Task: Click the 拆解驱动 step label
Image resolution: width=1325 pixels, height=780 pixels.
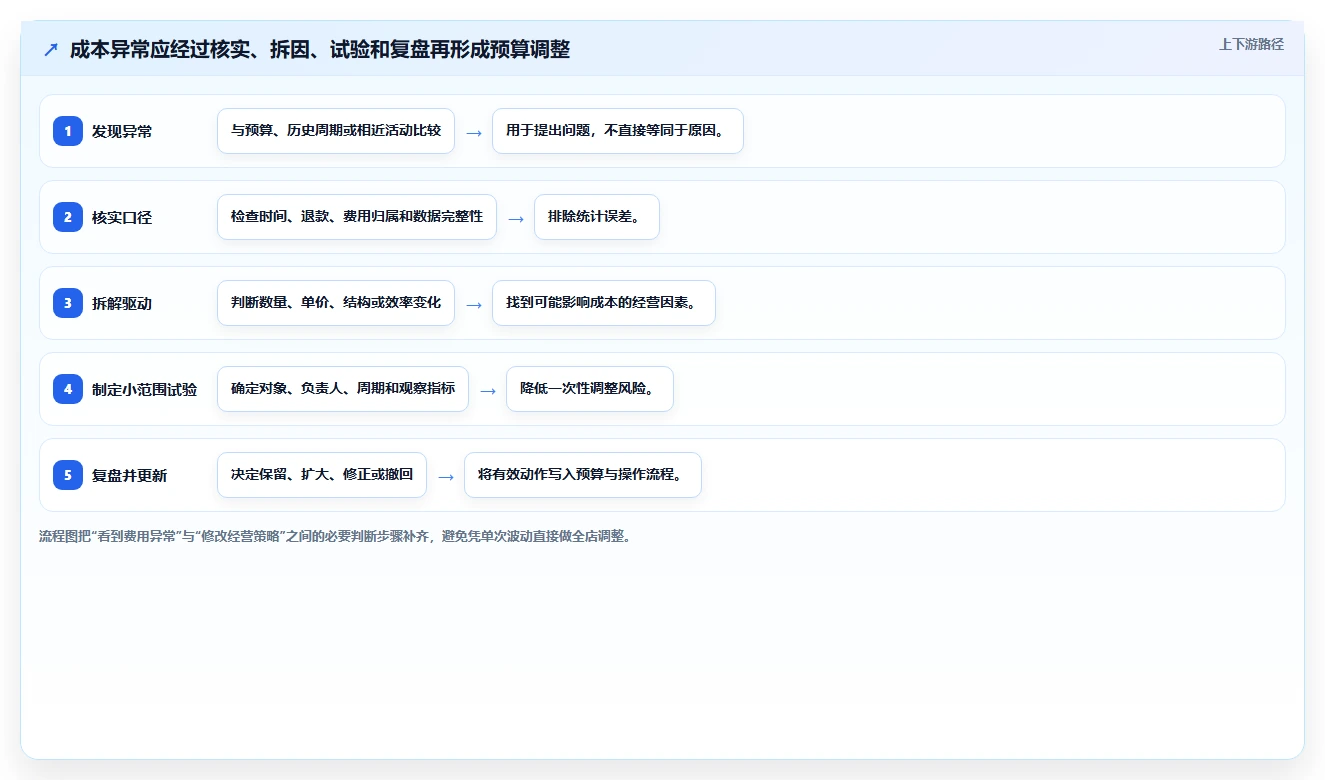Action: click(122, 303)
